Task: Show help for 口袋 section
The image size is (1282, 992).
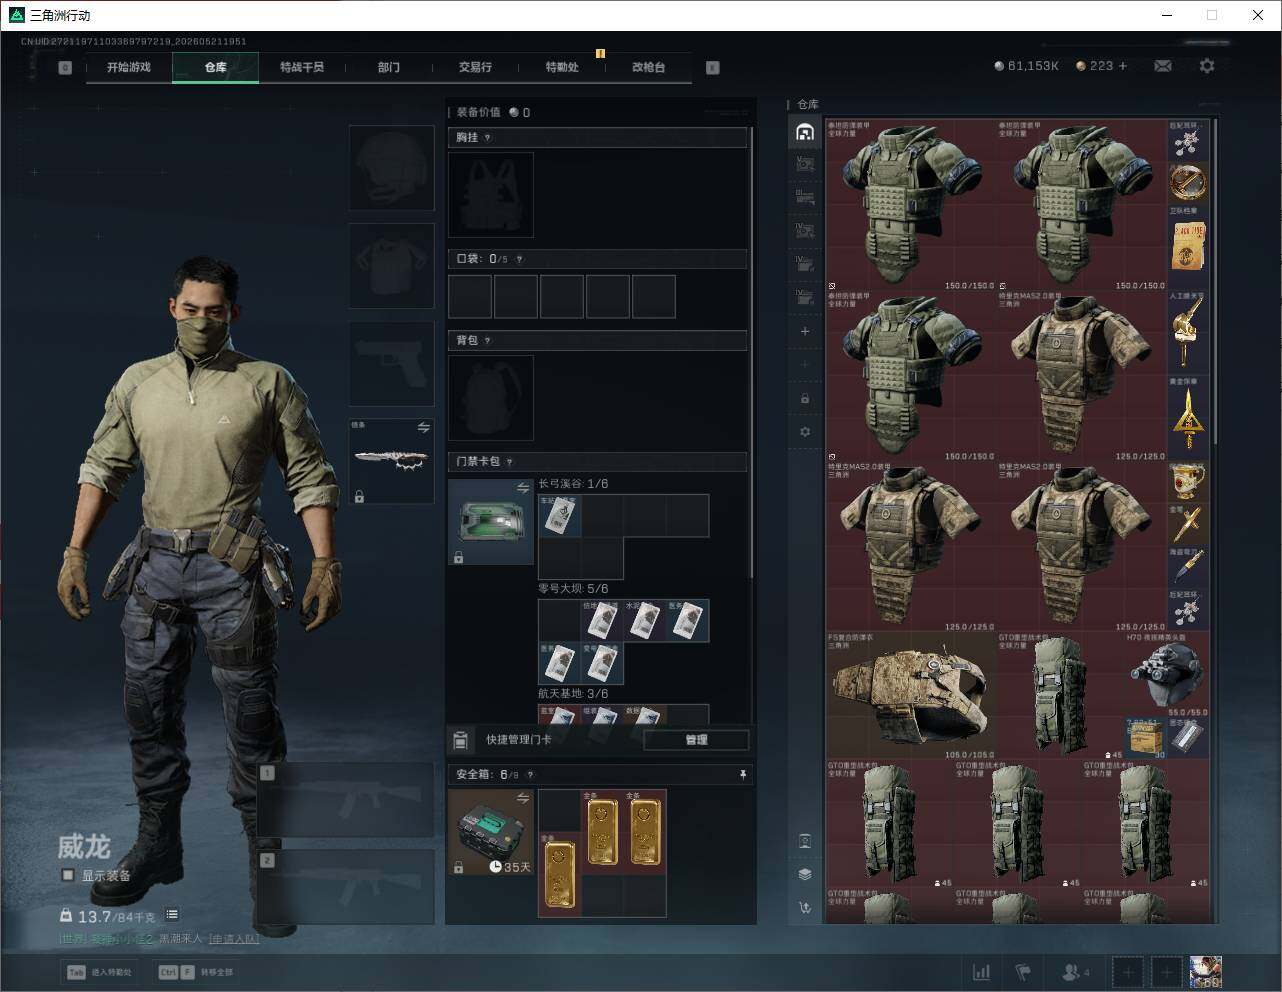Action: pyautogui.click(x=519, y=259)
